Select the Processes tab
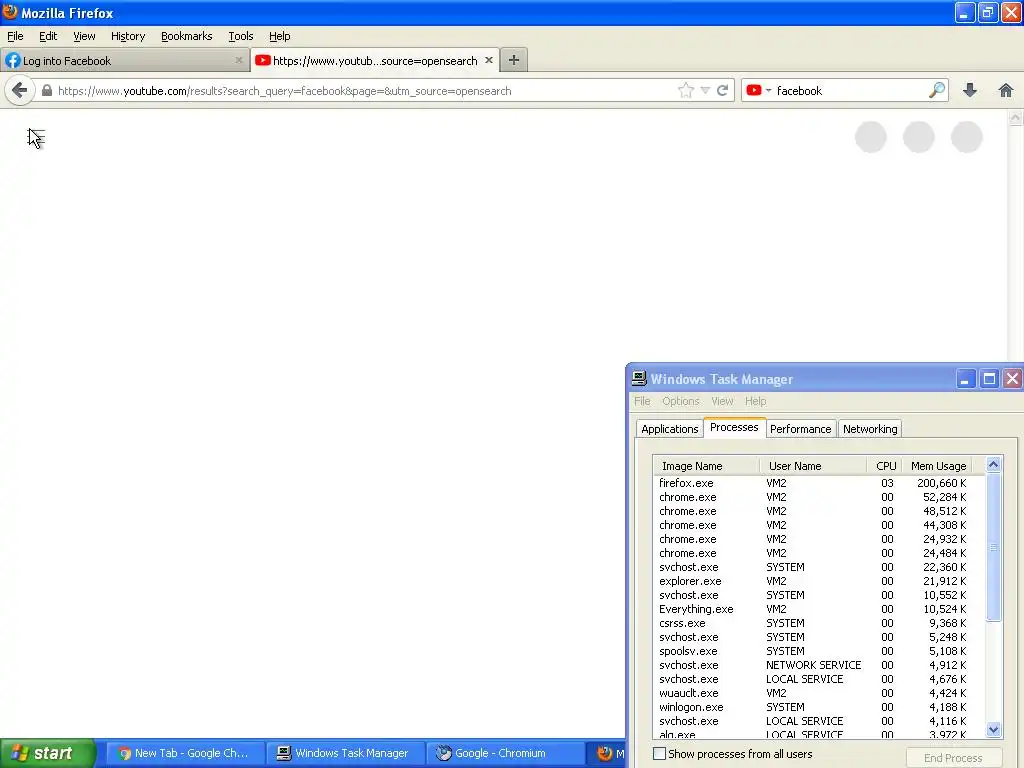This screenshot has width=1024, height=768. pyautogui.click(x=734, y=427)
